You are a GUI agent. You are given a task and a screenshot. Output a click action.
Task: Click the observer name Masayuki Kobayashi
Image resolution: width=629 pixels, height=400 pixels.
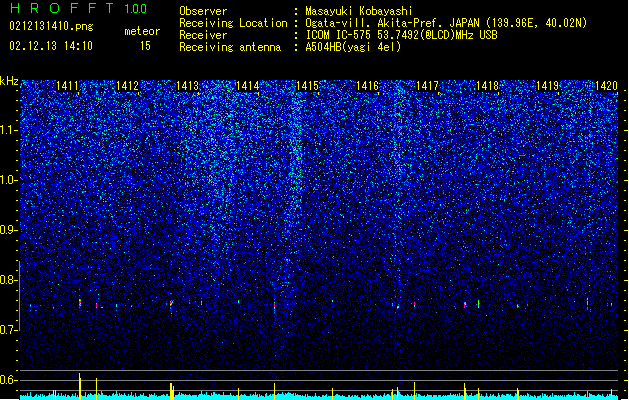[x=359, y=11]
